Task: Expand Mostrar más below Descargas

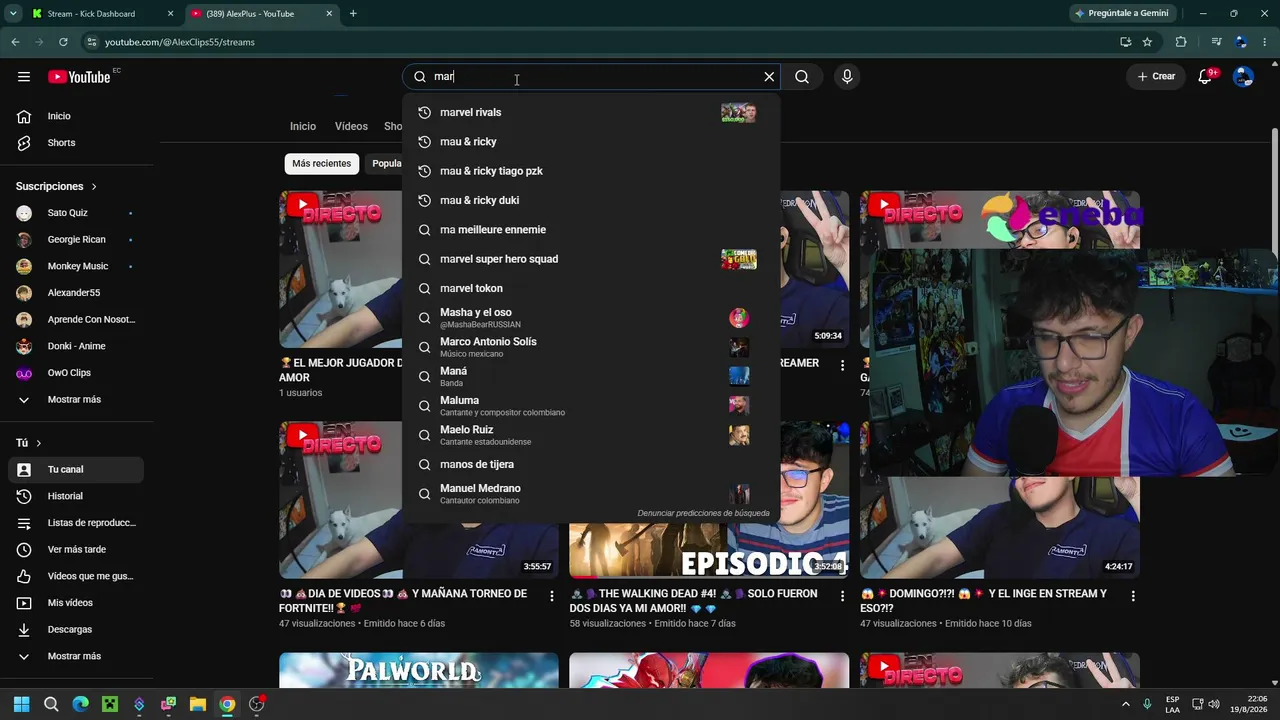Action: pyautogui.click(x=76, y=656)
